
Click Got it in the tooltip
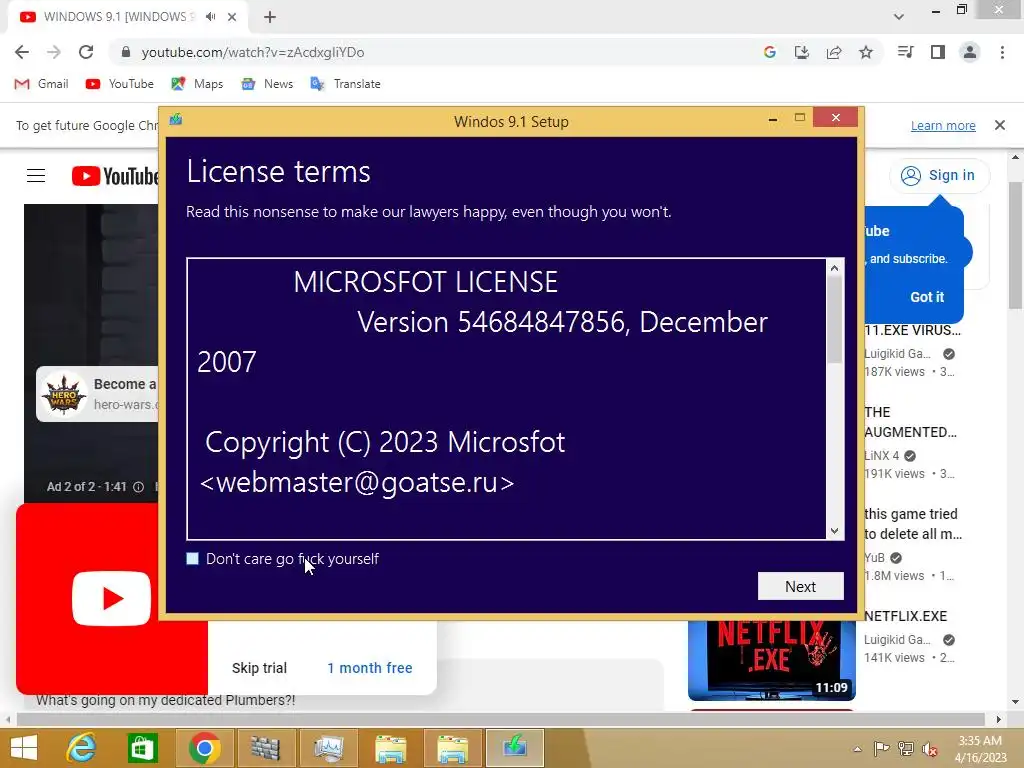point(927,297)
